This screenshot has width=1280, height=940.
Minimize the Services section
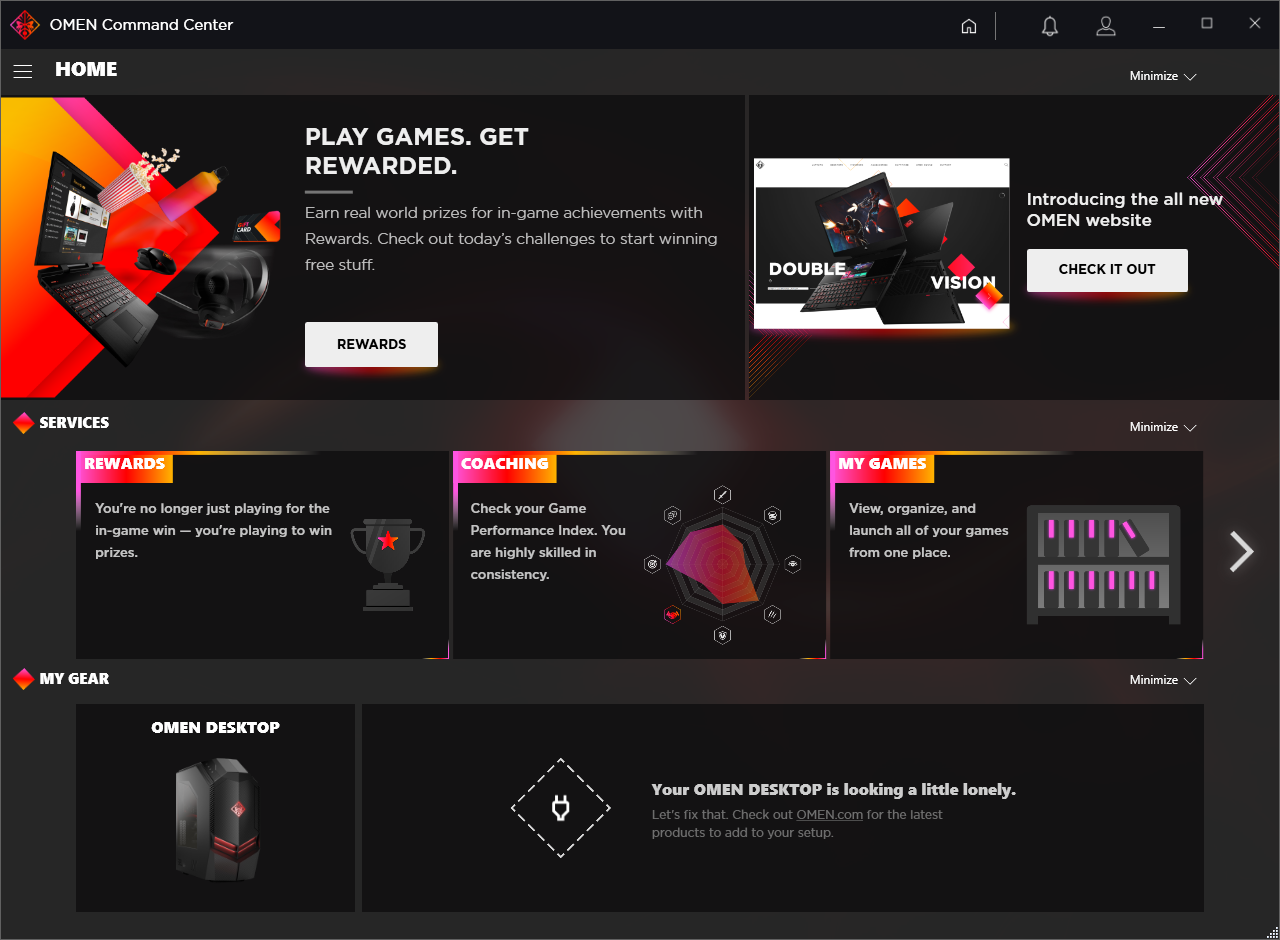[1163, 427]
